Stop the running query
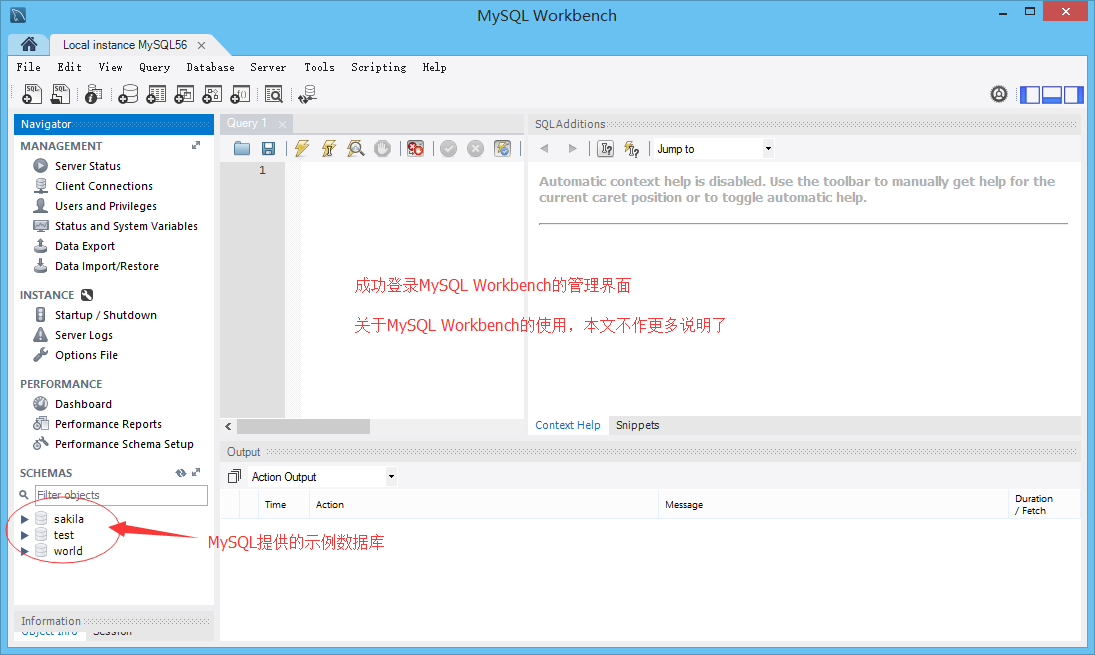 [x=382, y=148]
